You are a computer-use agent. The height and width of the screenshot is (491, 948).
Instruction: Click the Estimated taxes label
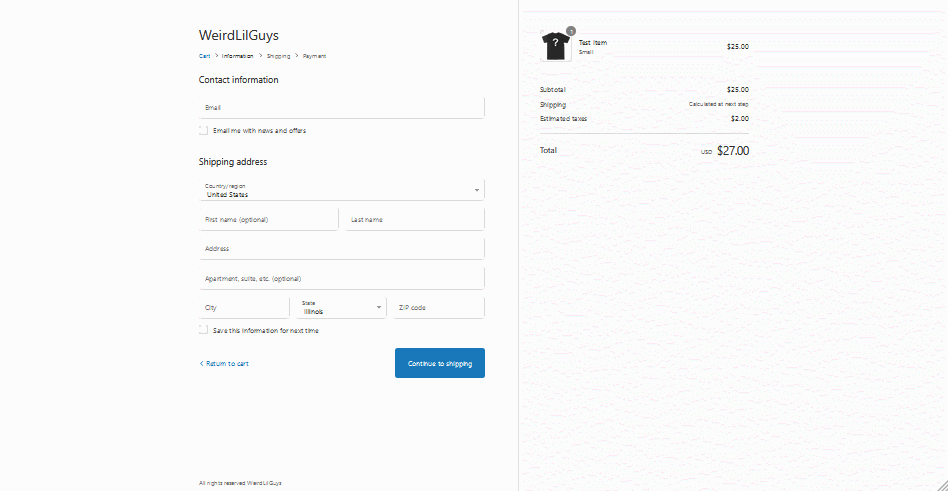563,119
